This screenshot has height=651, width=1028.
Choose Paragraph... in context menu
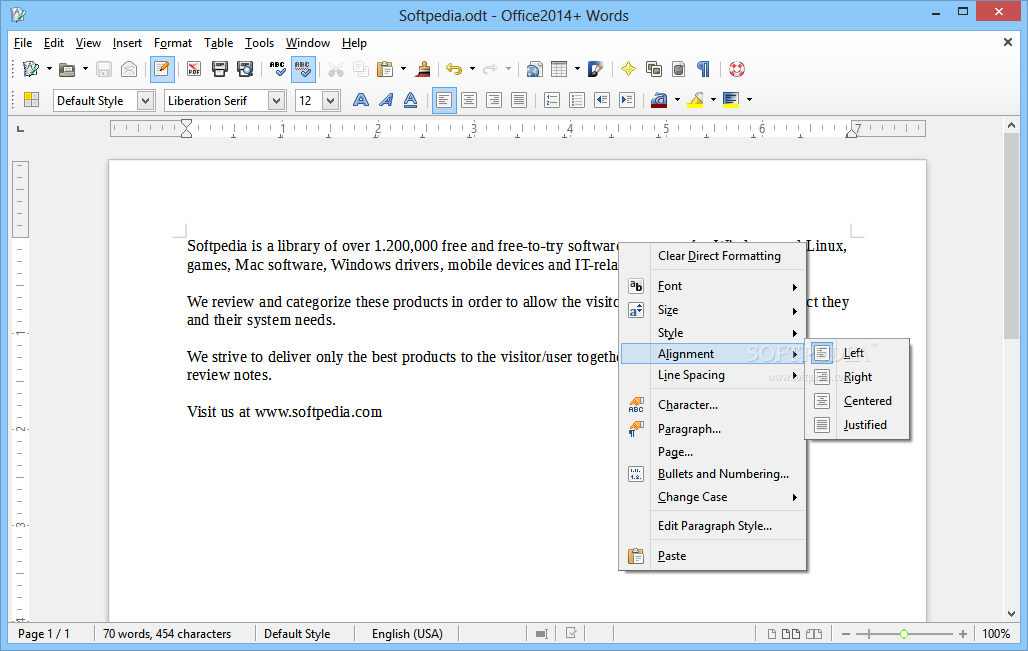click(712, 429)
